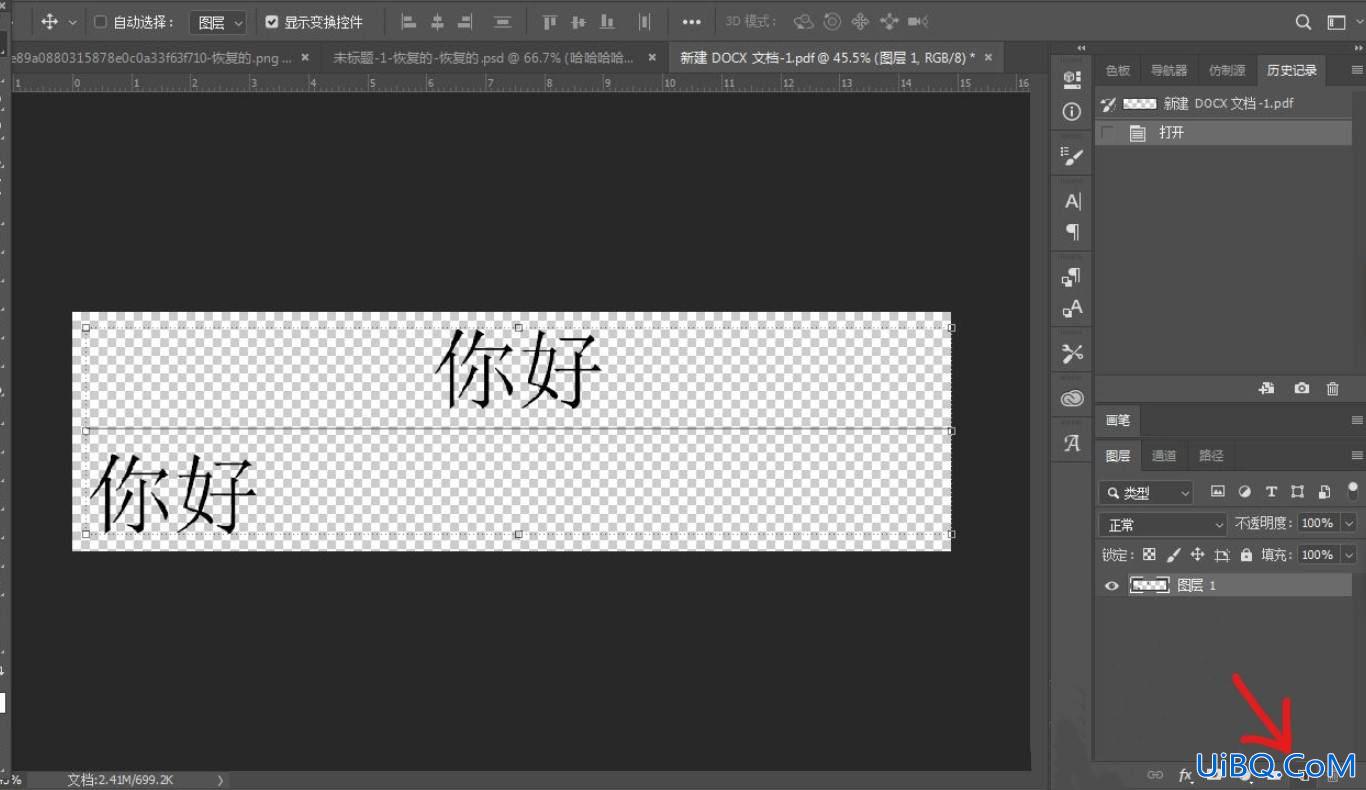Image resolution: width=1366 pixels, height=790 pixels.
Task: Switch to the 路径 paths tab
Action: [x=1211, y=455]
